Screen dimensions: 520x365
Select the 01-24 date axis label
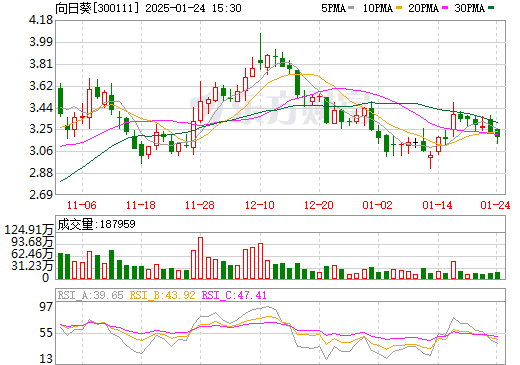point(495,205)
